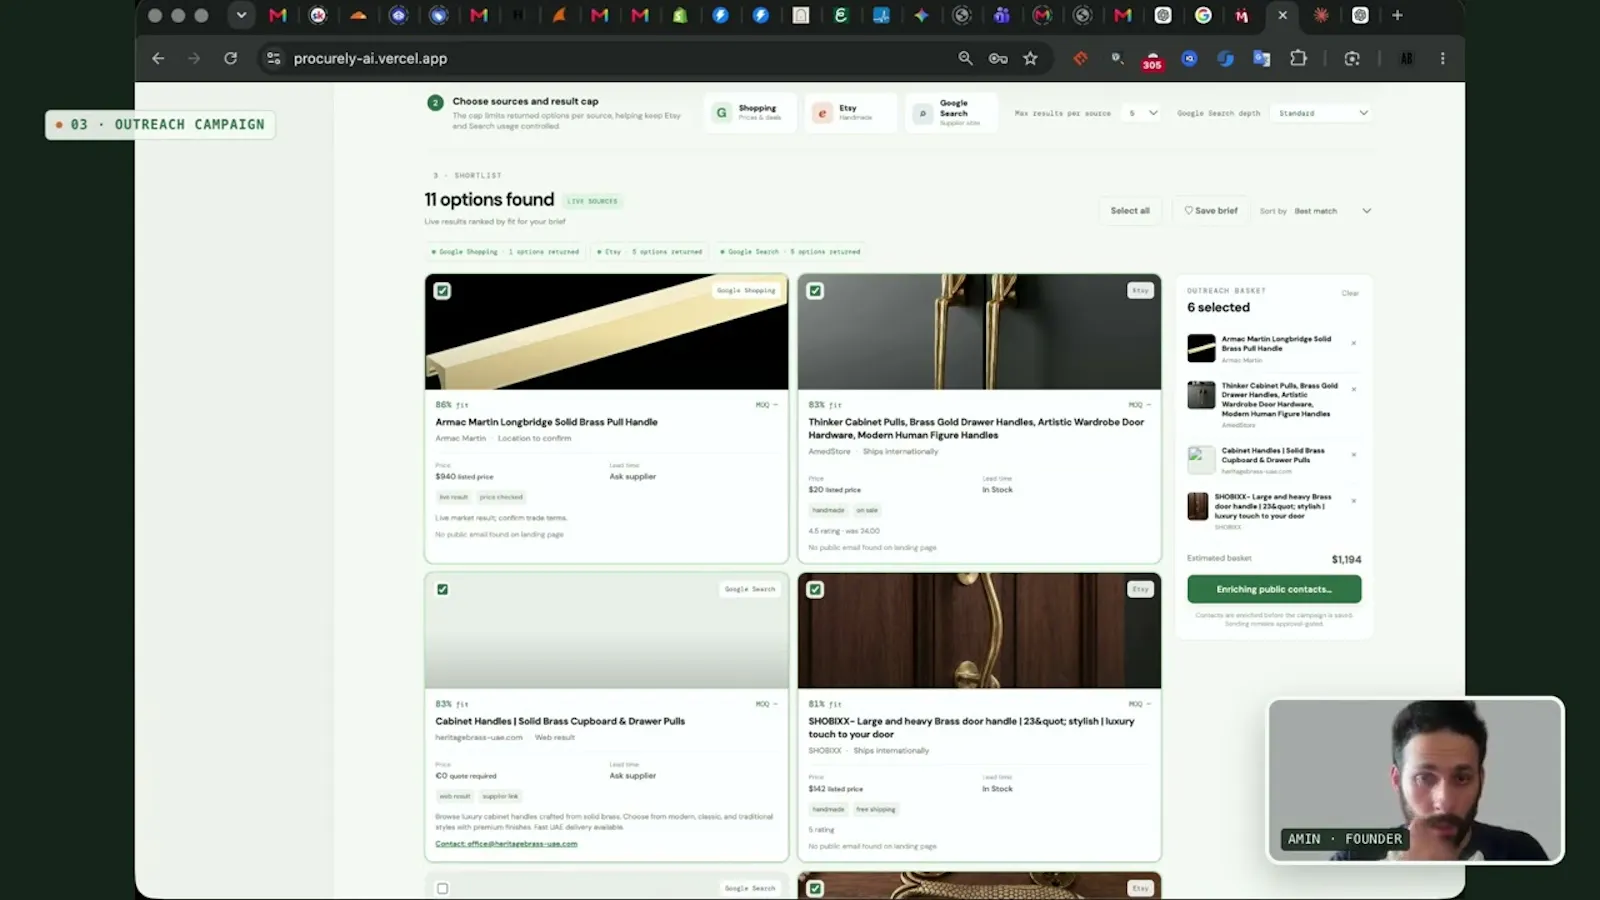
Task: Open the Armac Martin brass pull handle image
Action: coord(606,332)
